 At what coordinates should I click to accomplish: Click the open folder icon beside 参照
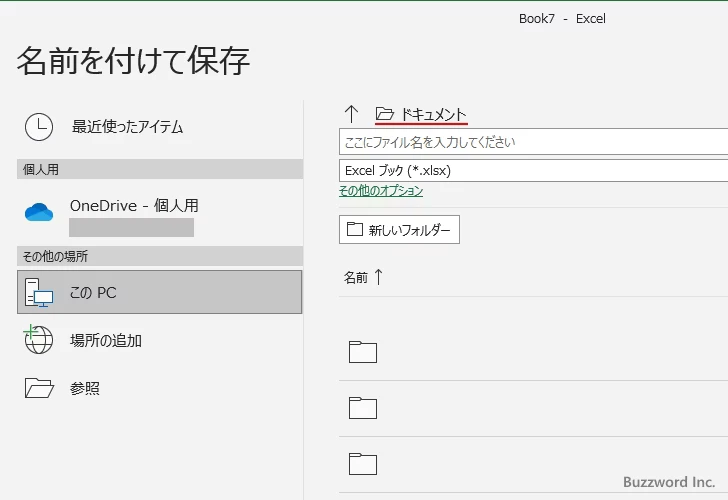pos(39,388)
